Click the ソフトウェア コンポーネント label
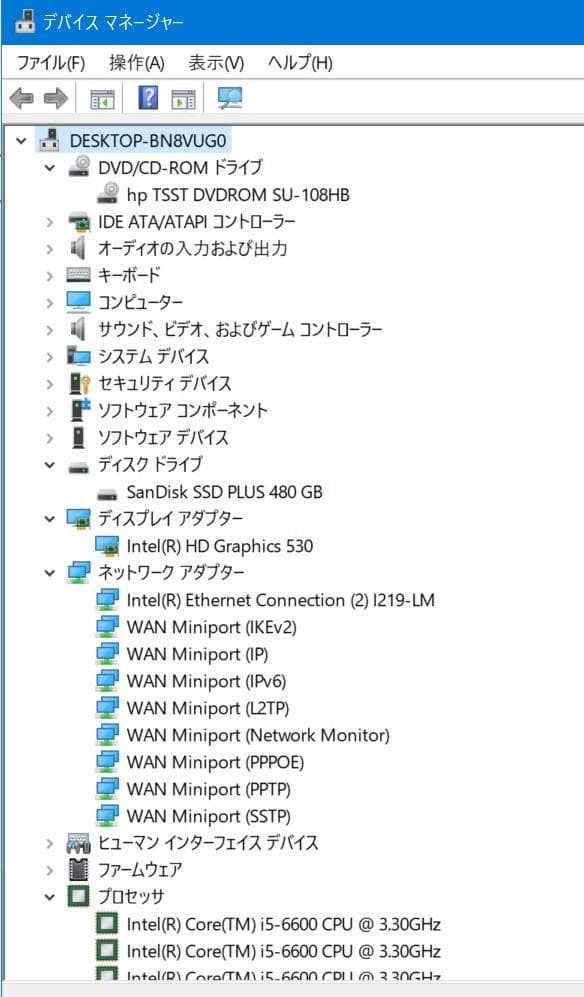584x997 pixels. pos(183,410)
